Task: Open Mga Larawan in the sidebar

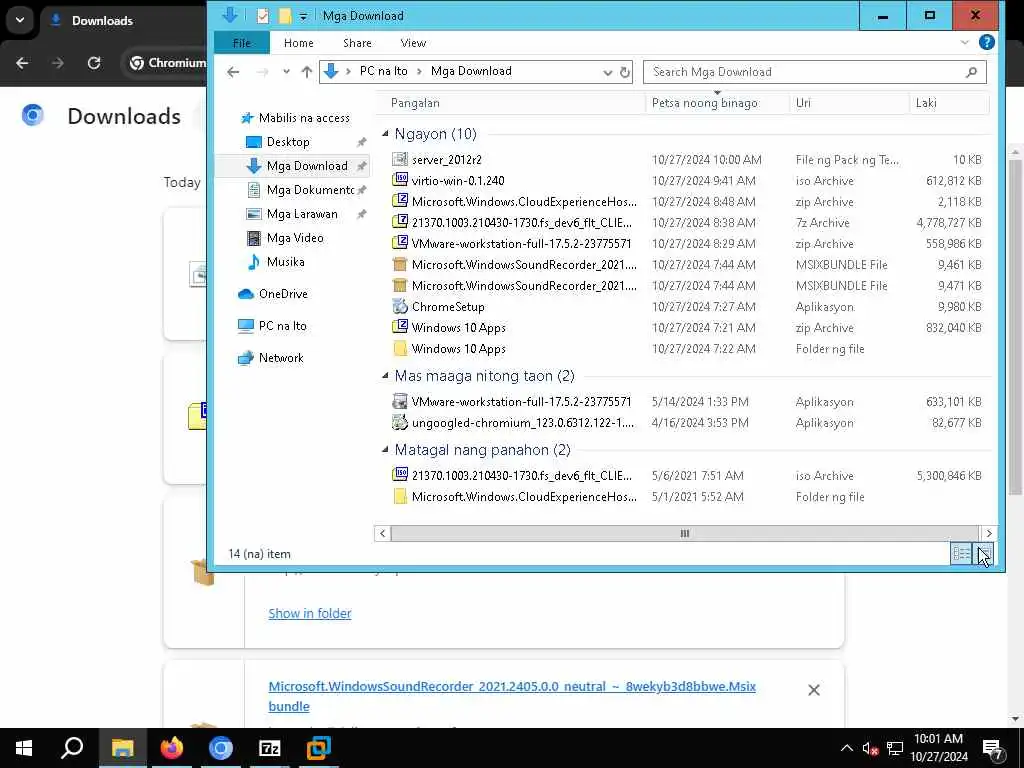Action: coord(302,214)
